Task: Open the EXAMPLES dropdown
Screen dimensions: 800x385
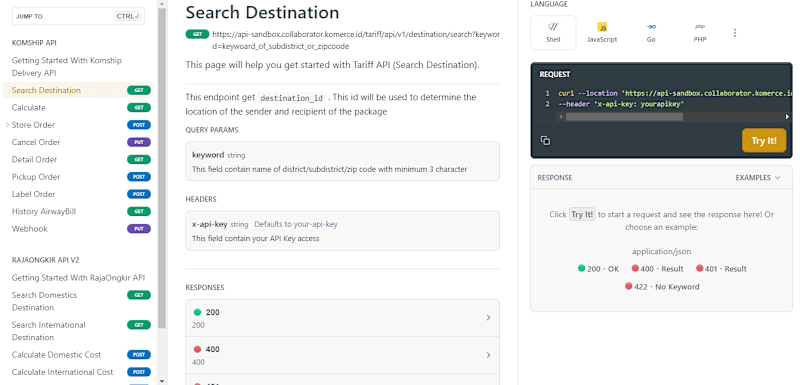Action: pos(758,178)
